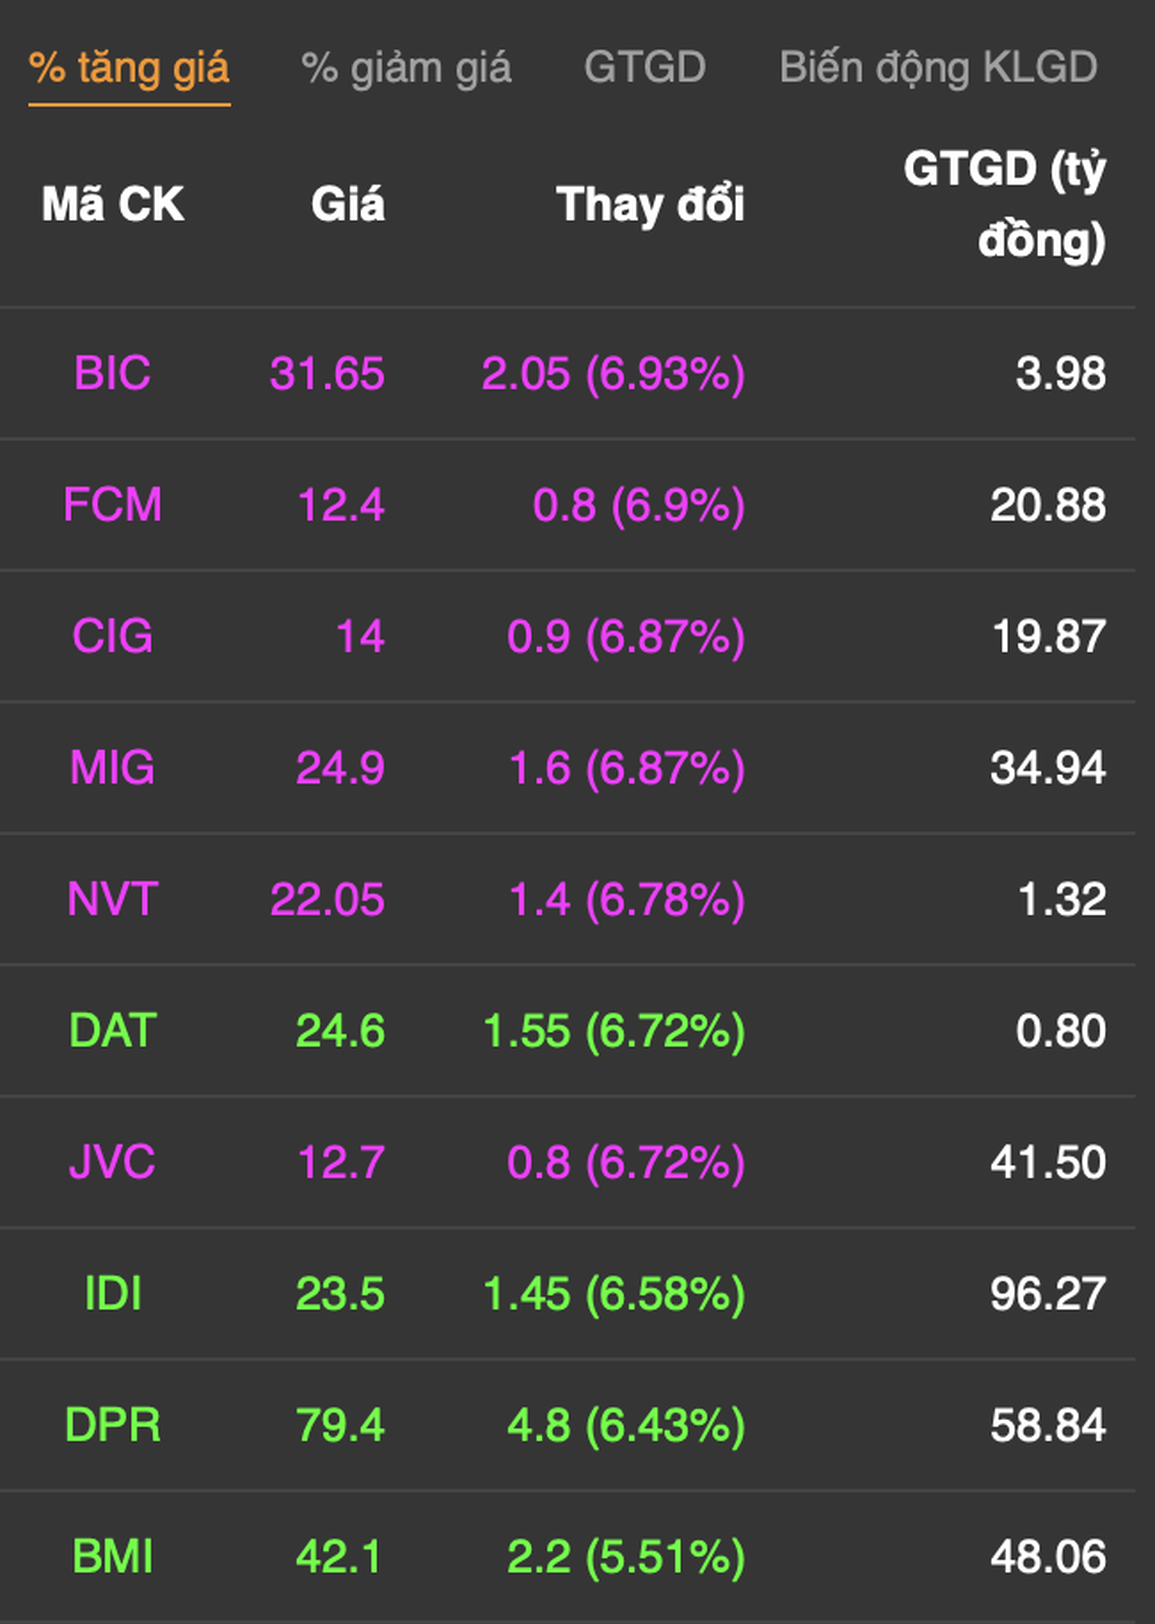
Task: Select the JVC stock symbol
Action: click(x=113, y=1163)
